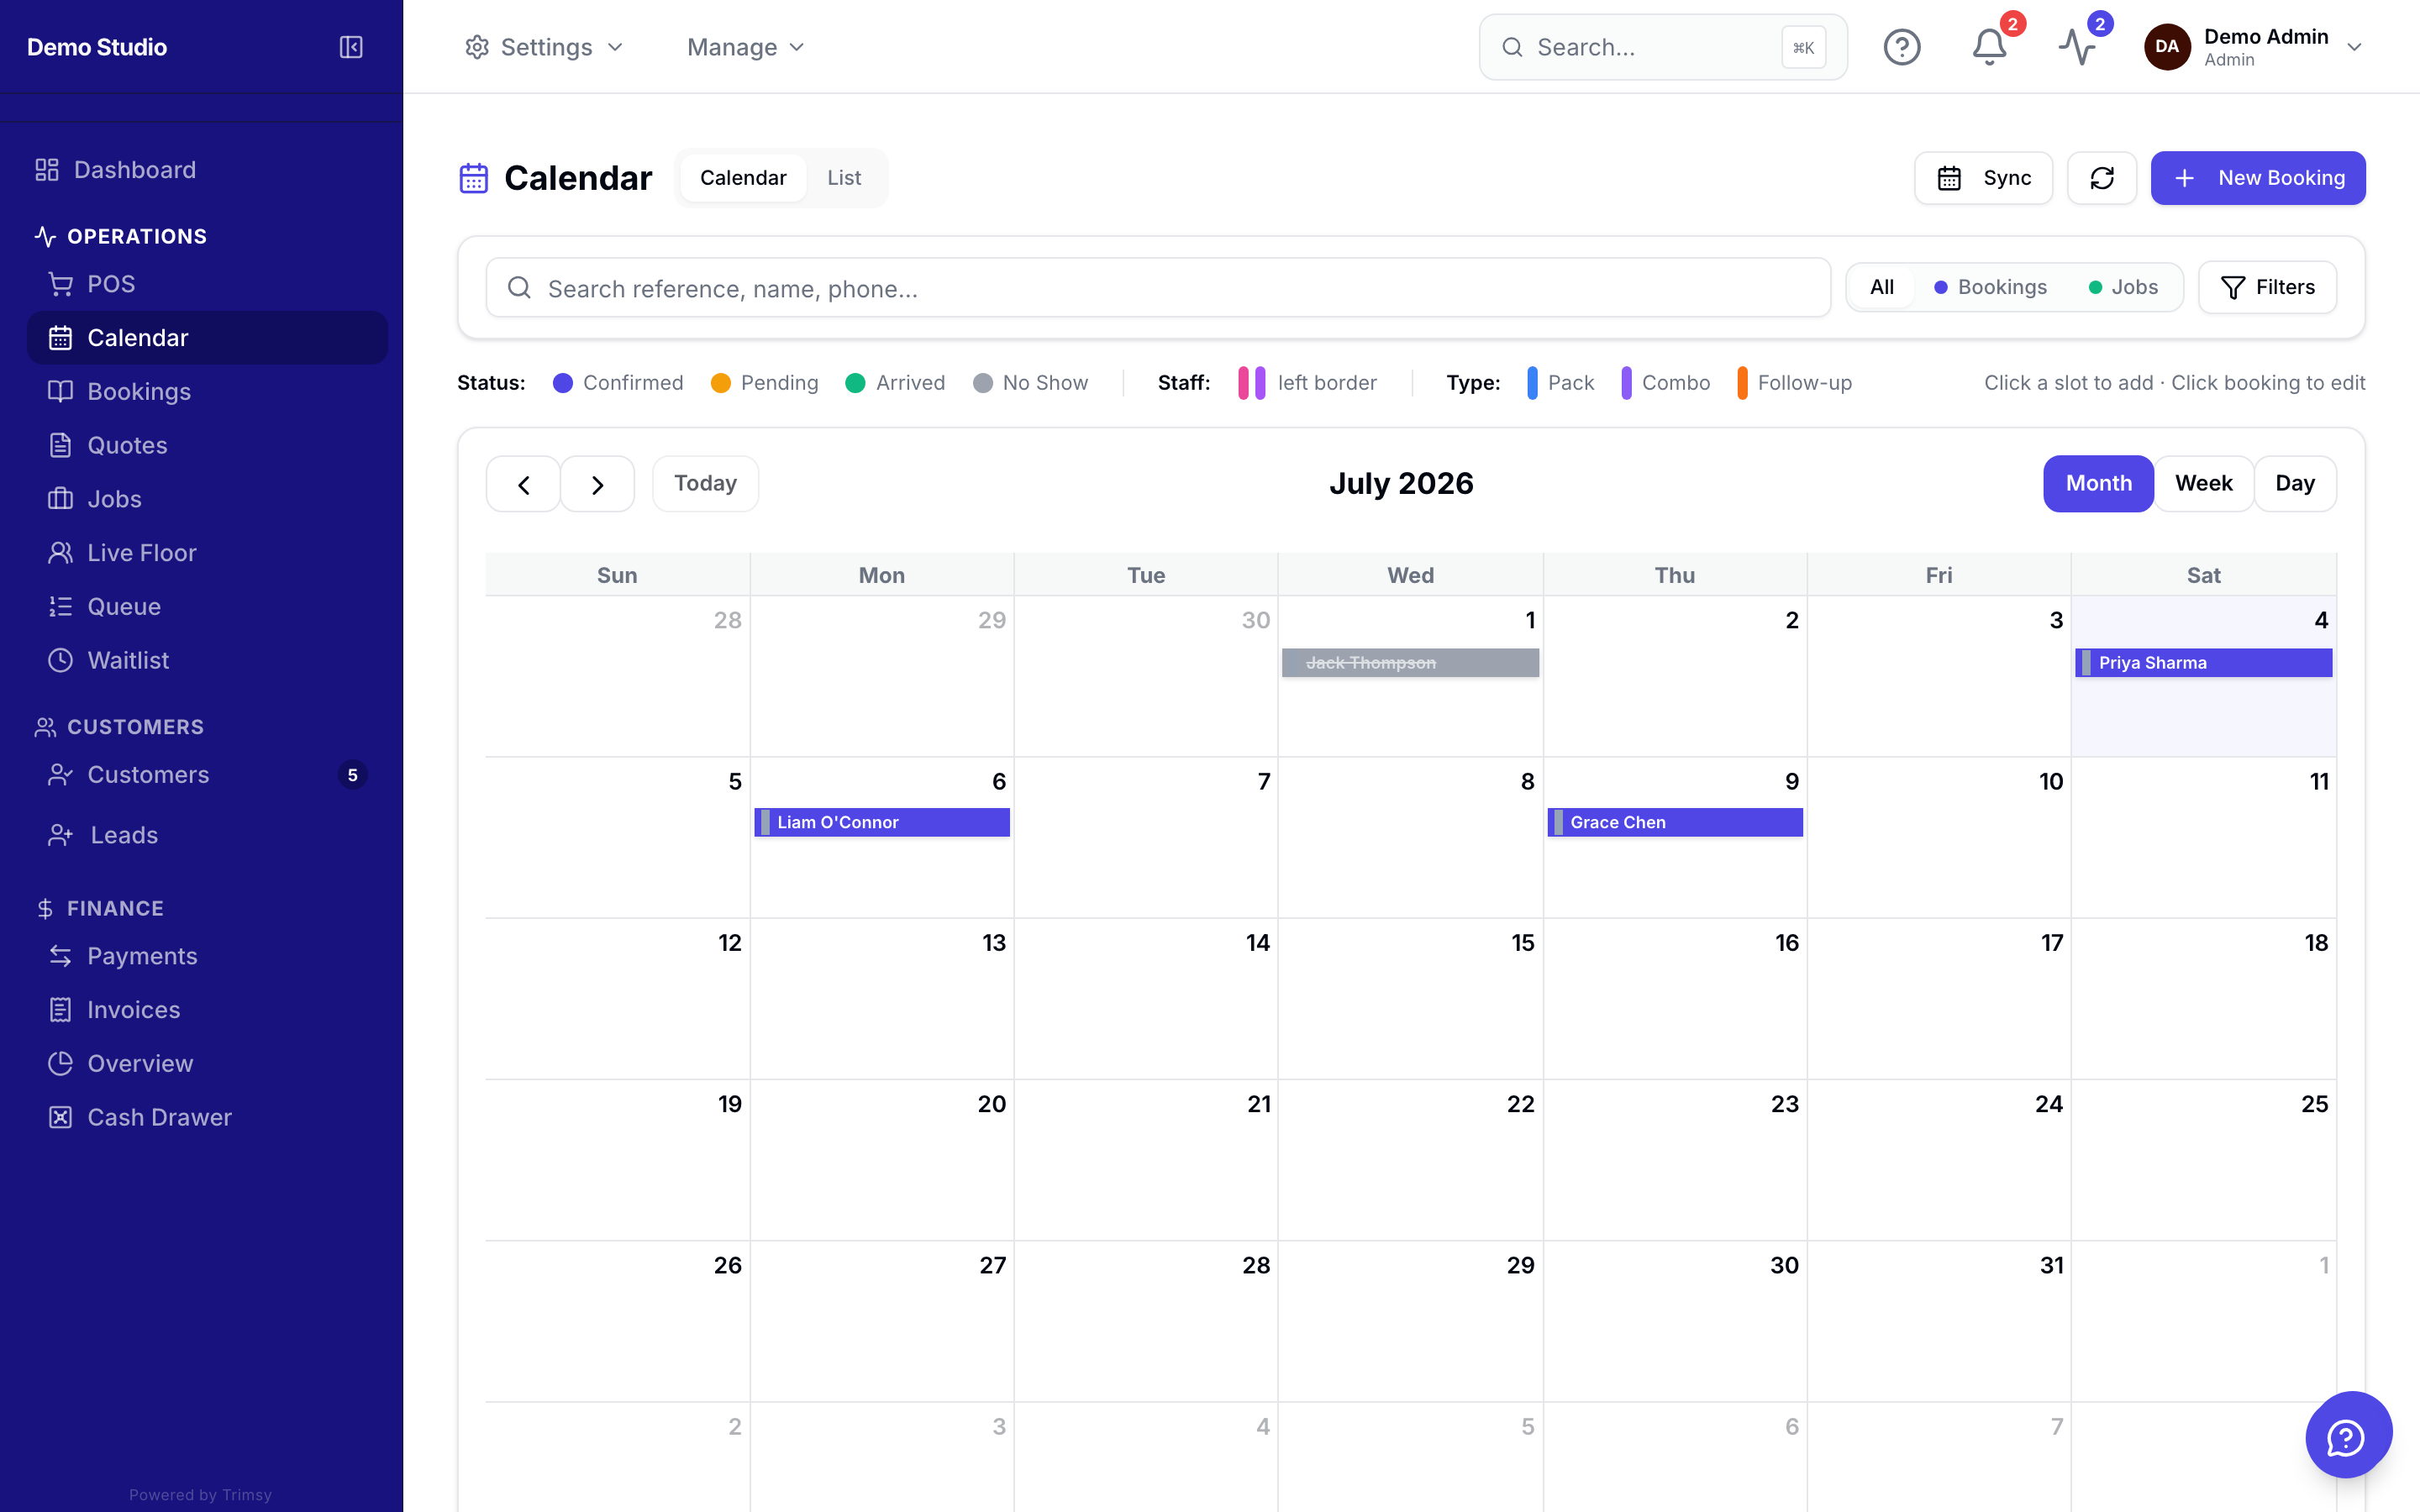Focus the search reference, name, phone field
Viewport: 2420px width, 1512px height.
1158,288
